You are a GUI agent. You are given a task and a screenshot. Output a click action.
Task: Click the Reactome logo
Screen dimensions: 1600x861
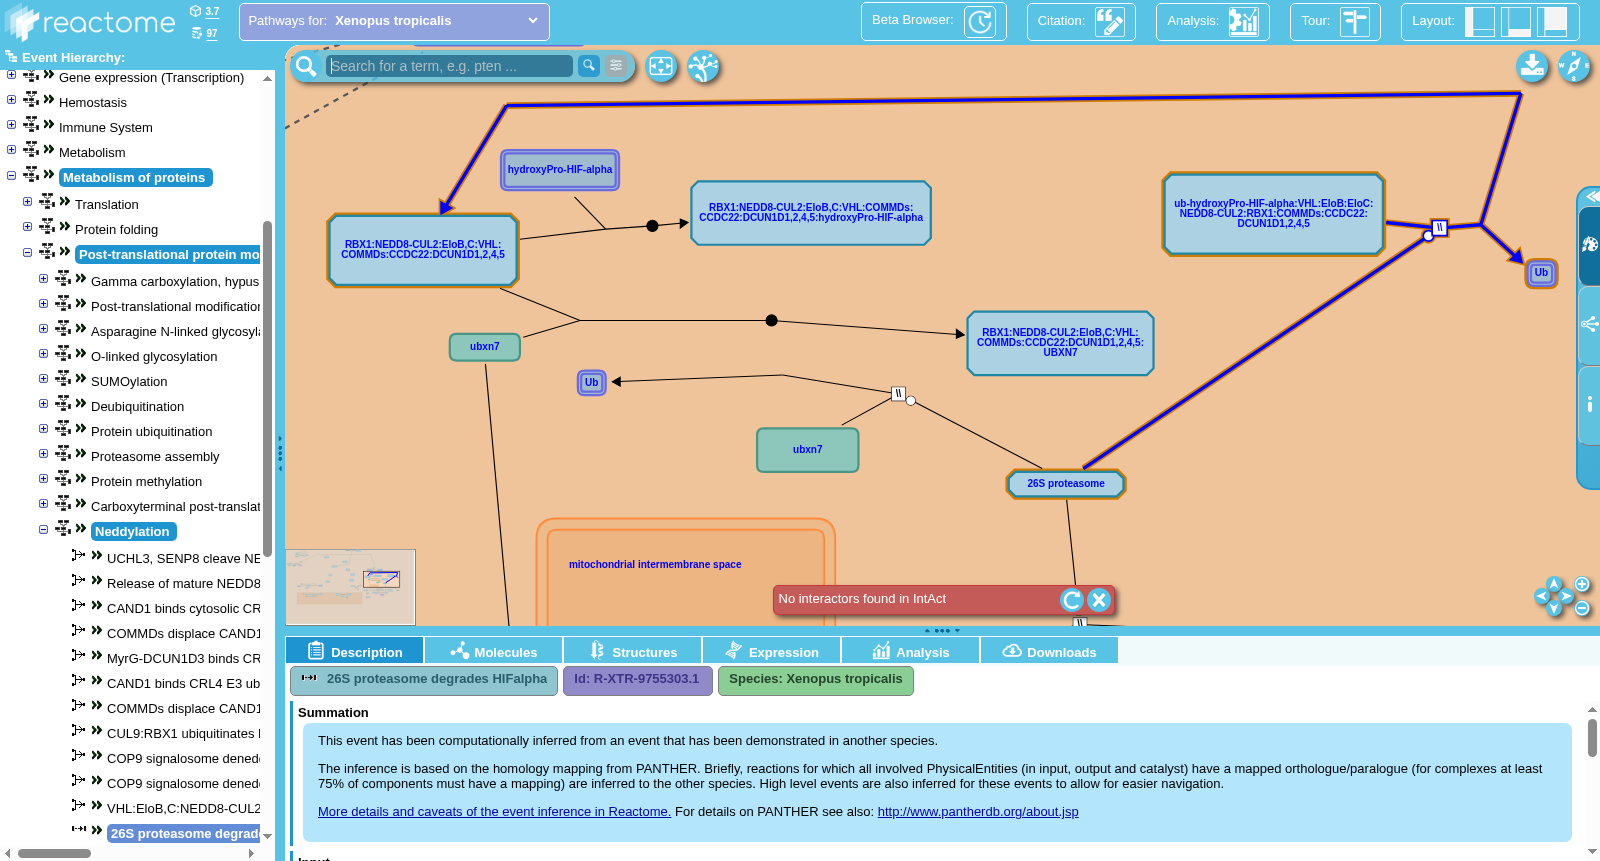pos(90,22)
